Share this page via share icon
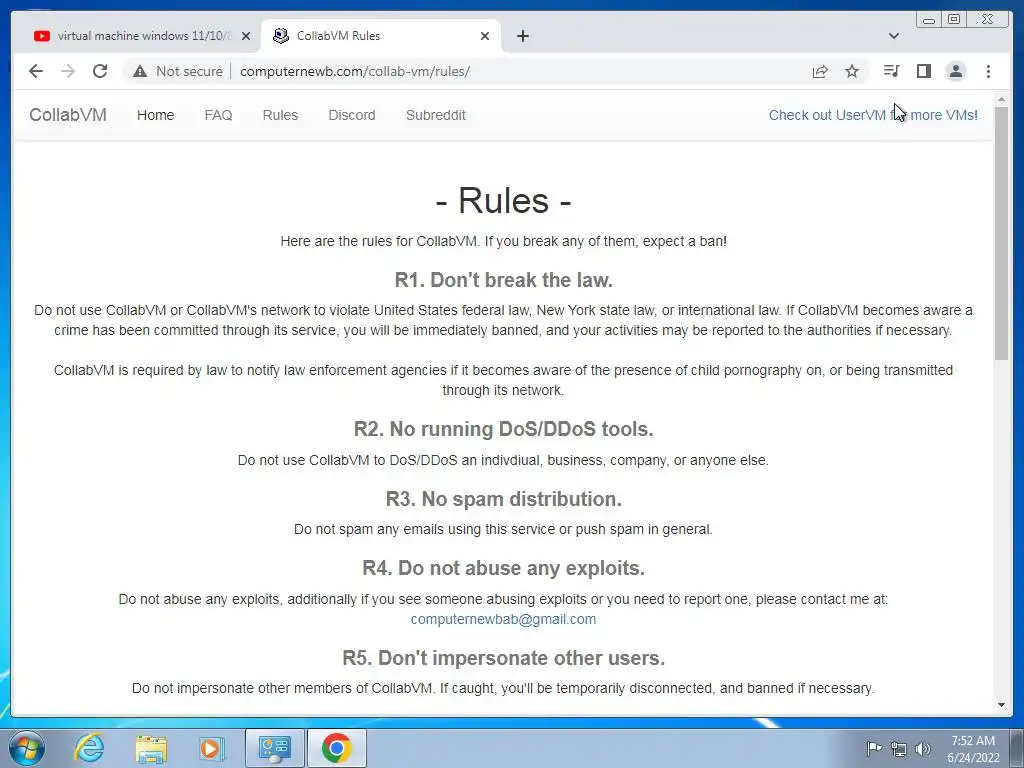Screen dimensions: 1024x768 click(x=820, y=71)
